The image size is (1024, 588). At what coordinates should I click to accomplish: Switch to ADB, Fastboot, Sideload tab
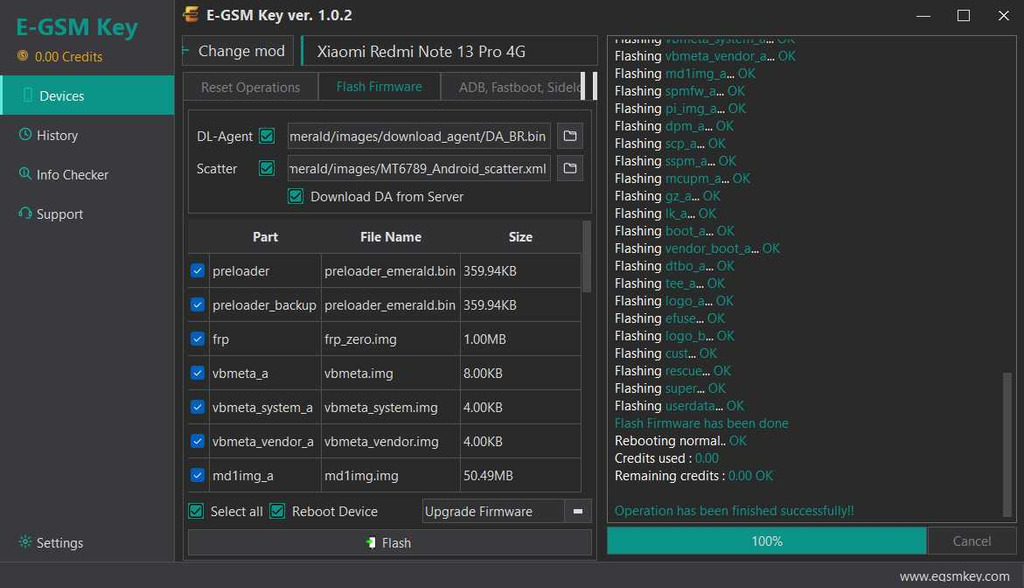(511, 87)
